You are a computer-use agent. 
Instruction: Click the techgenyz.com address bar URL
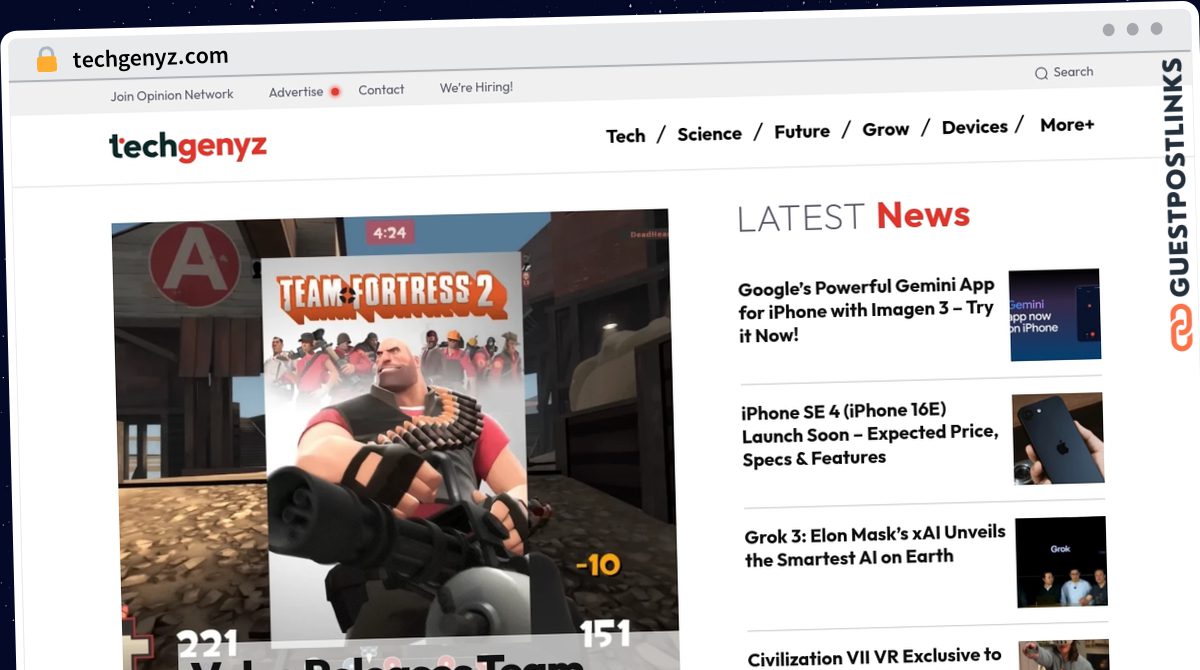coord(150,58)
